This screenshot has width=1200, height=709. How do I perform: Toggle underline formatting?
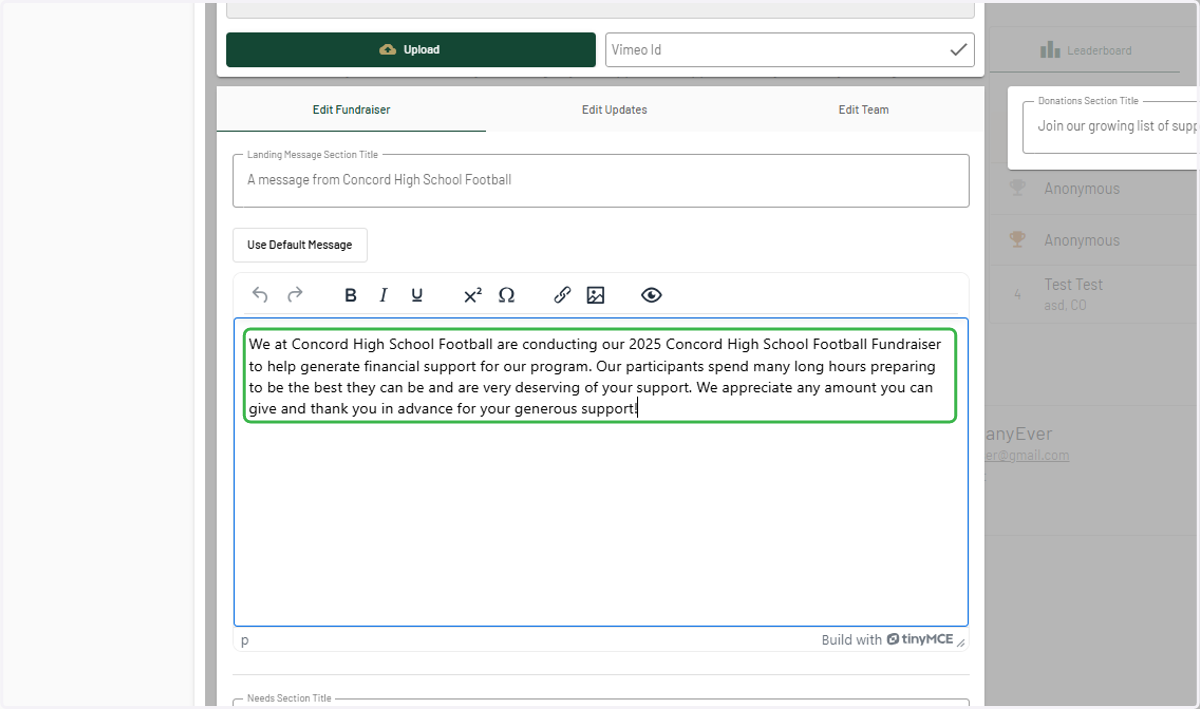[x=417, y=295]
